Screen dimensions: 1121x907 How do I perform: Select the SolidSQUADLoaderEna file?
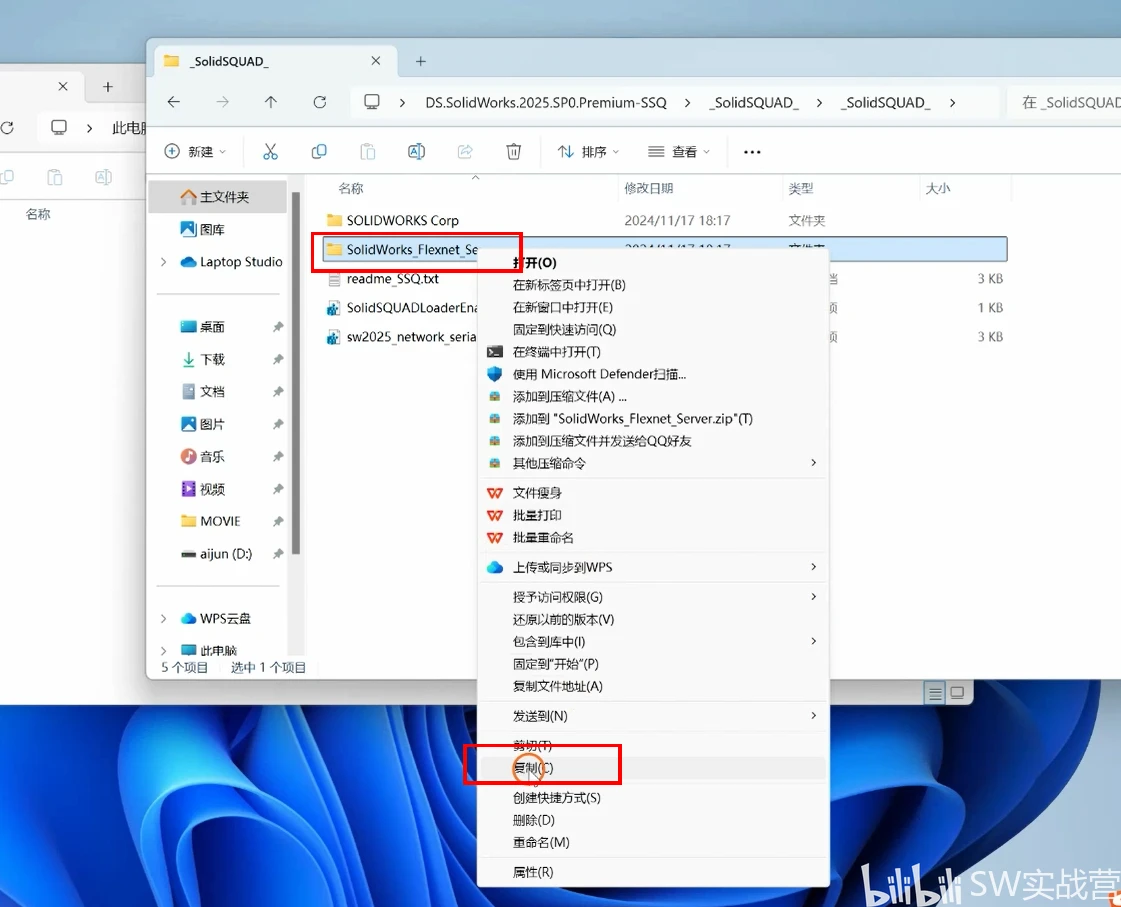click(401, 308)
